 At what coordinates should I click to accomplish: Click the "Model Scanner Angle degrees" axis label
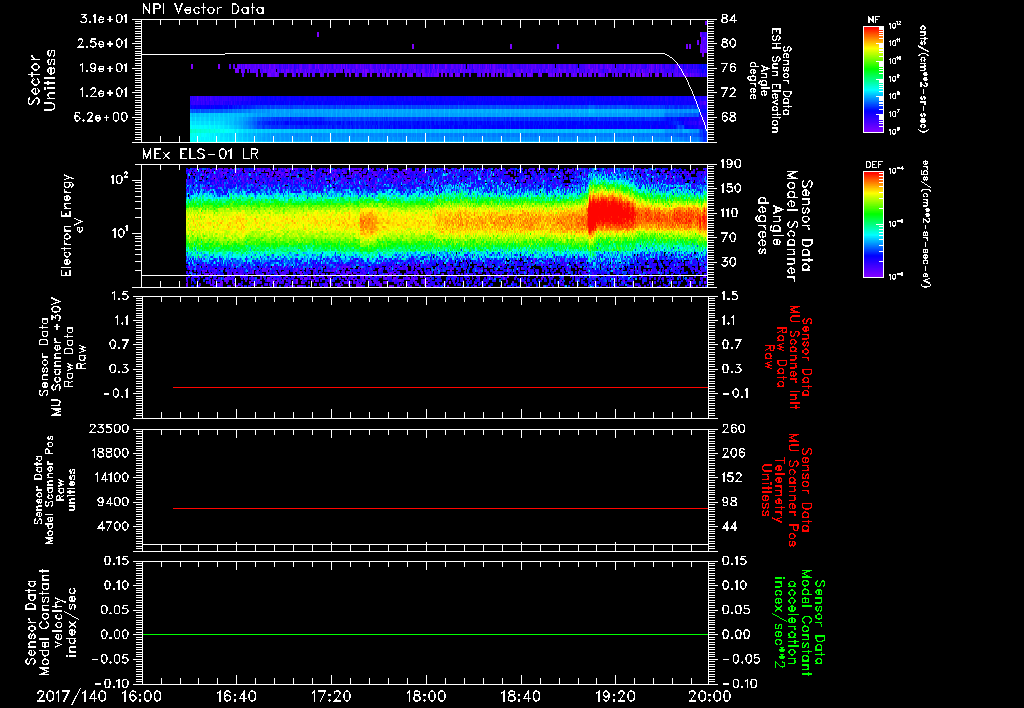click(x=784, y=225)
